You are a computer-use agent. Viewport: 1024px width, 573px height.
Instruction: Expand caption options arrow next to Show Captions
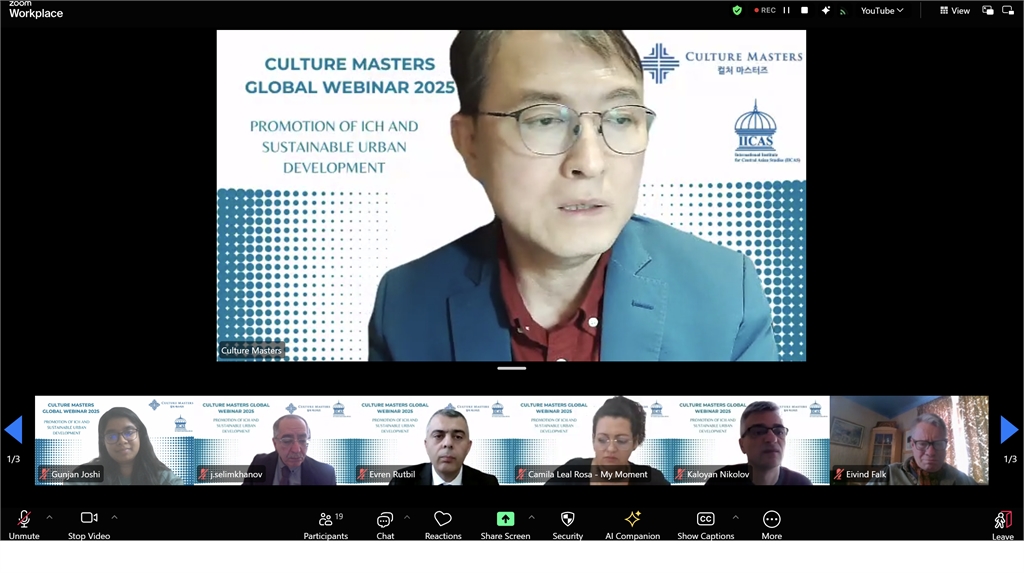pos(735,517)
